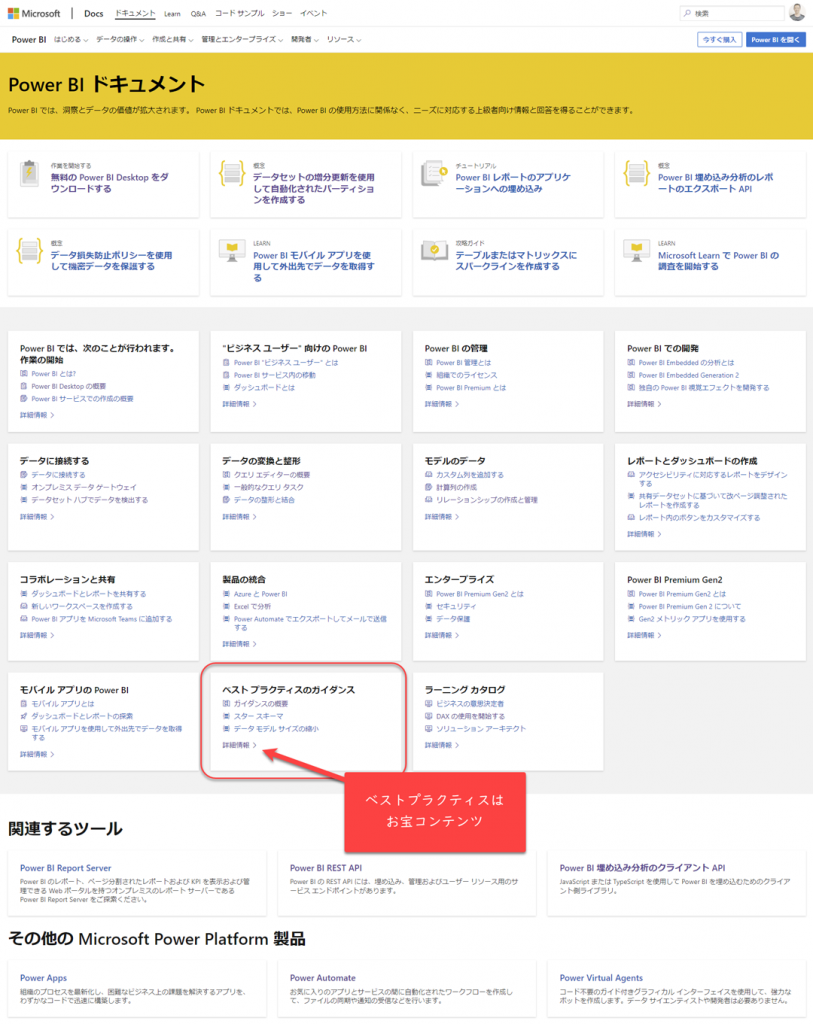Image resolution: width=813 pixels, height=1024 pixels.
Task: Click the icon beside セキュリティ
Action: (428, 606)
